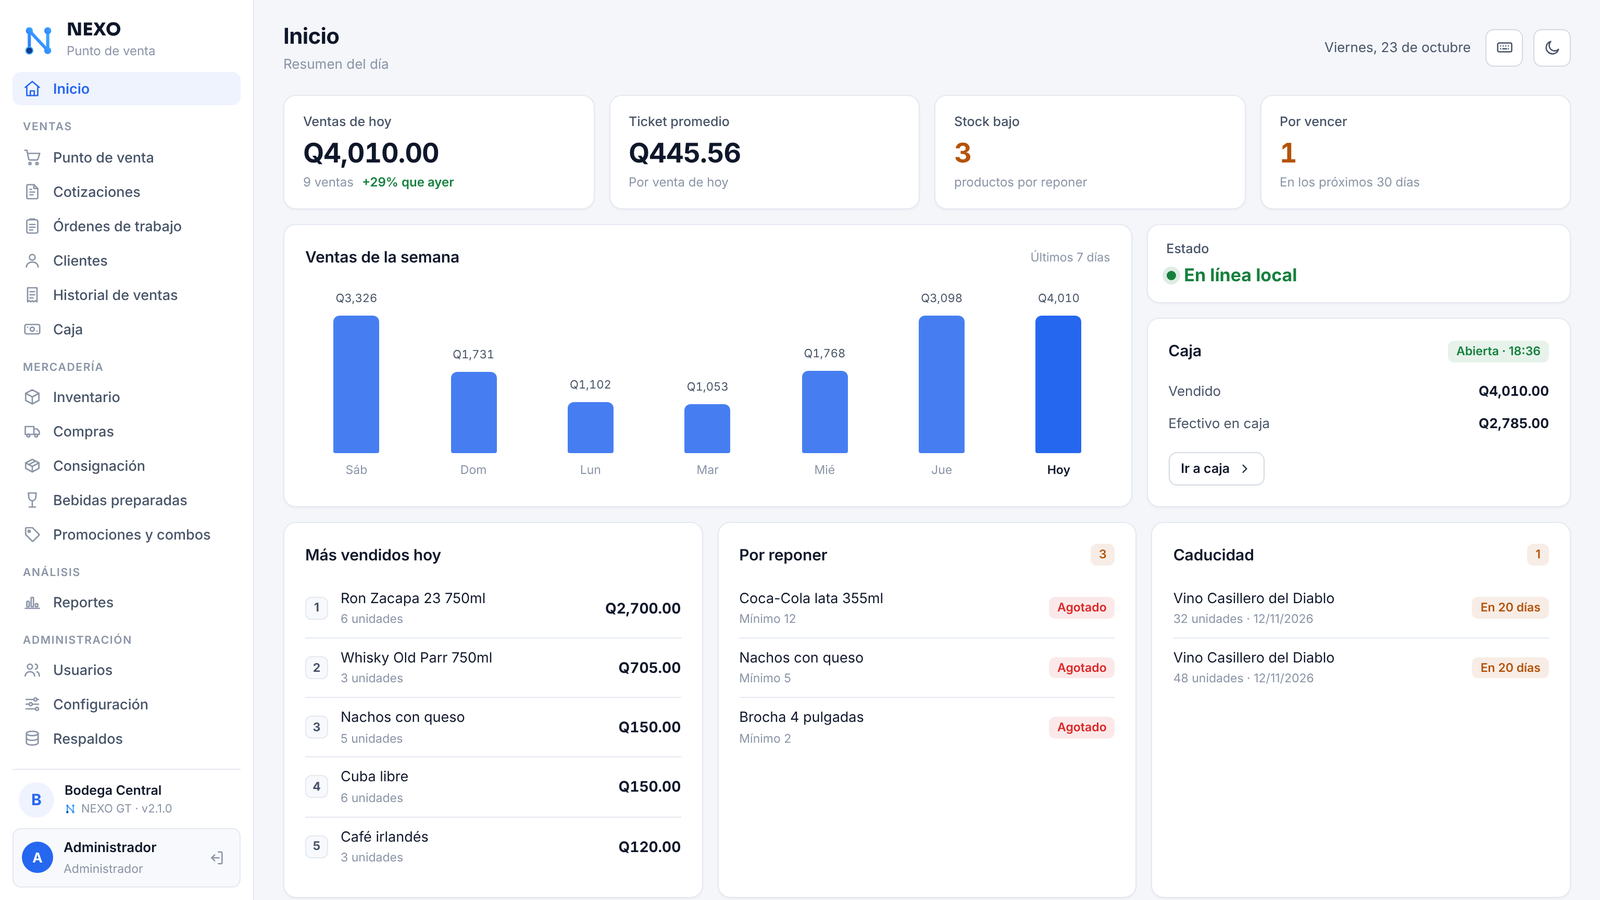The height and width of the screenshot is (900, 1600).
Task: Click the glass icon beside Bebidas preparadas
Action: [x=33, y=500]
